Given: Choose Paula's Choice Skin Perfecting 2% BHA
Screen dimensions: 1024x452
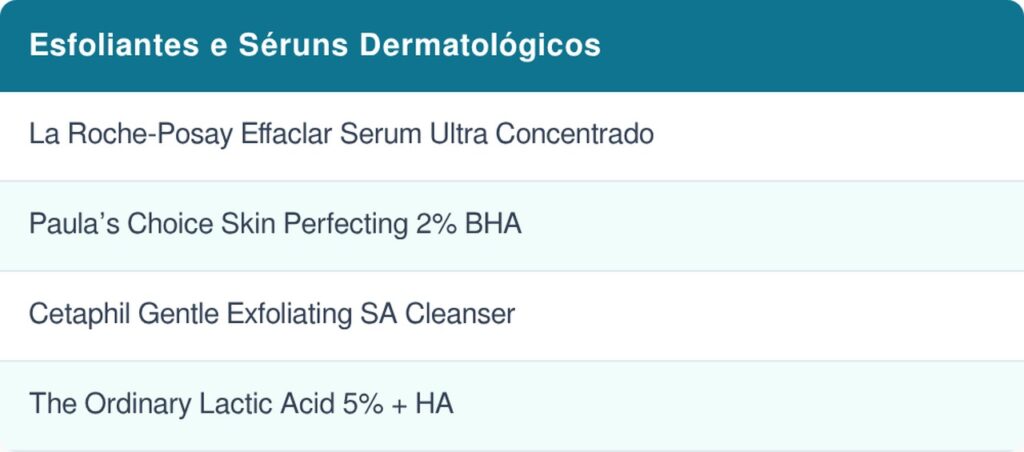Looking at the screenshot, I should pyautogui.click(x=512, y=226).
